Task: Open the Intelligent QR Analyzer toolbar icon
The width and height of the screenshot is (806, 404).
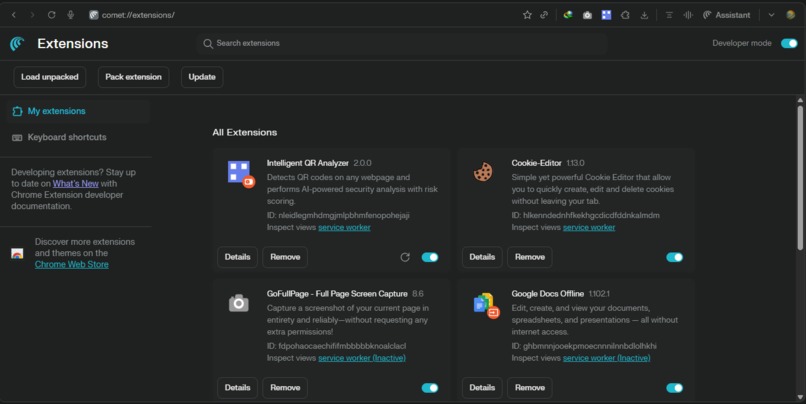Action: click(607, 15)
